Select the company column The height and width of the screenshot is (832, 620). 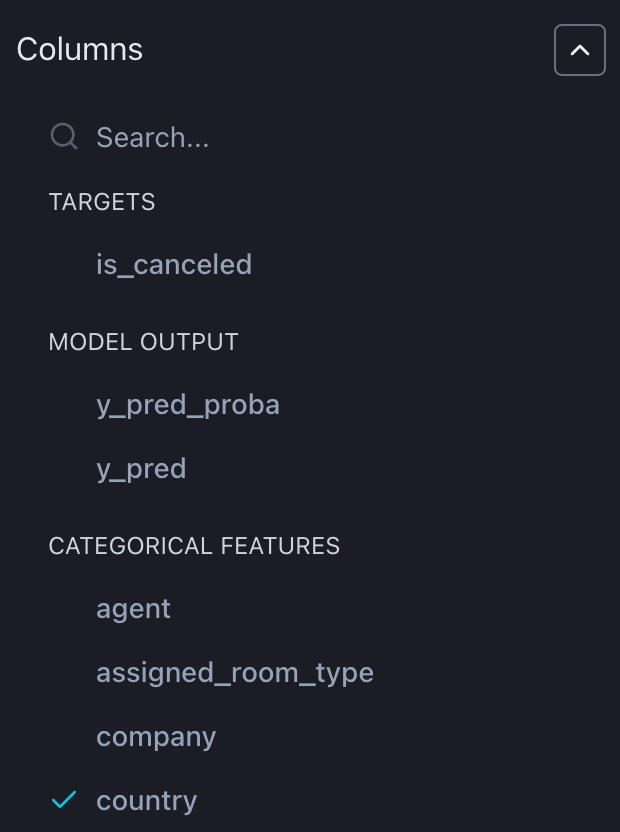click(x=156, y=737)
